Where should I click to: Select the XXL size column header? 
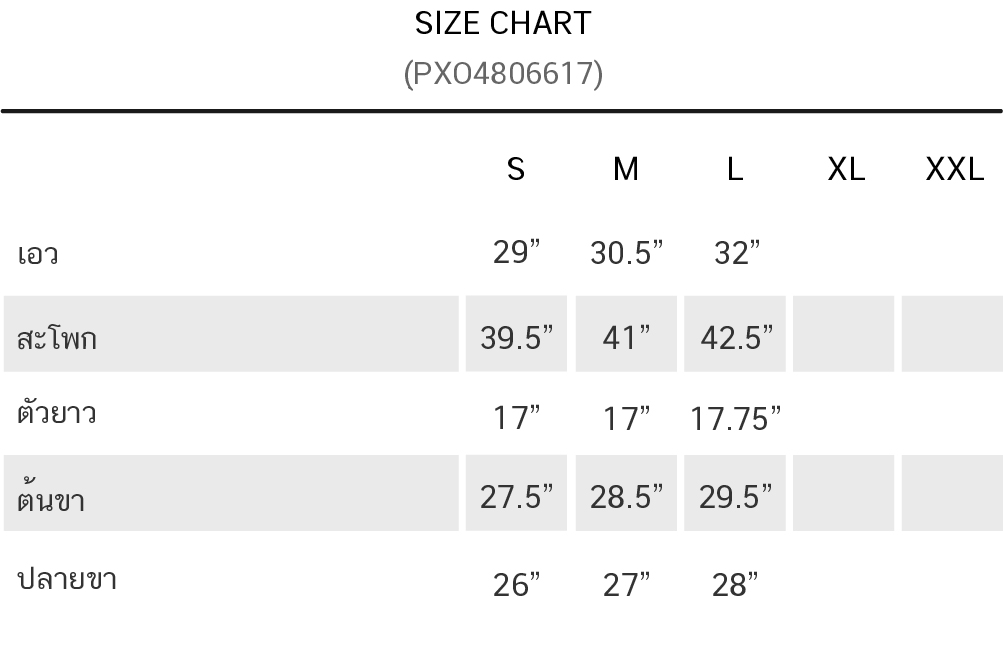(x=954, y=169)
